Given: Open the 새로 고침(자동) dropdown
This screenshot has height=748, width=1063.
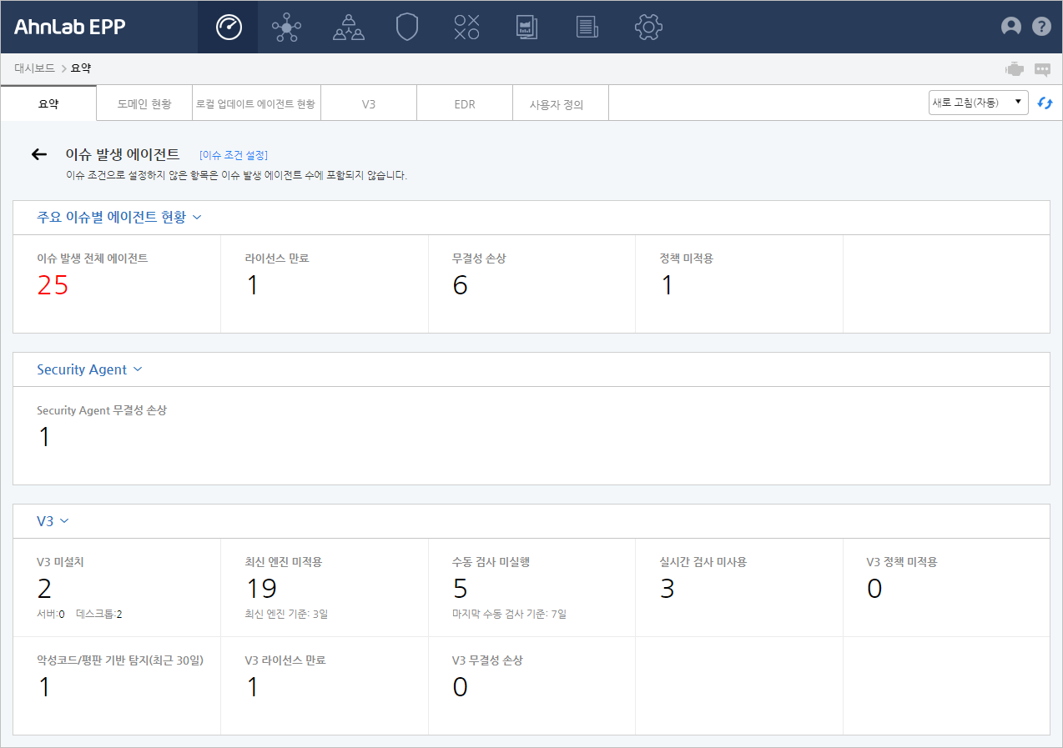Looking at the screenshot, I should click(x=978, y=102).
